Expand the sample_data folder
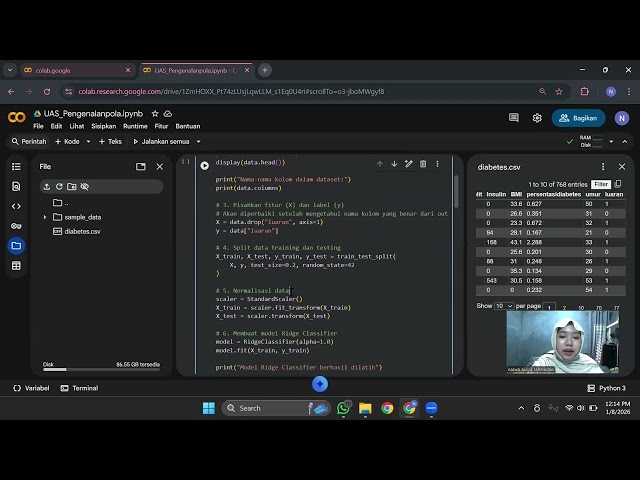This screenshot has width=640, height=480. pos(45,217)
